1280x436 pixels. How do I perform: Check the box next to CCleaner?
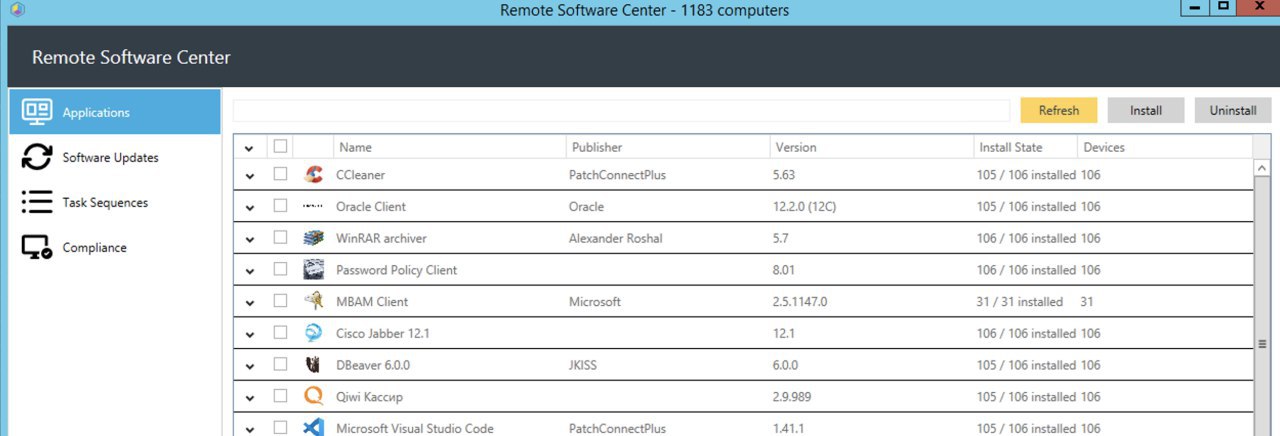tap(280, 174)
